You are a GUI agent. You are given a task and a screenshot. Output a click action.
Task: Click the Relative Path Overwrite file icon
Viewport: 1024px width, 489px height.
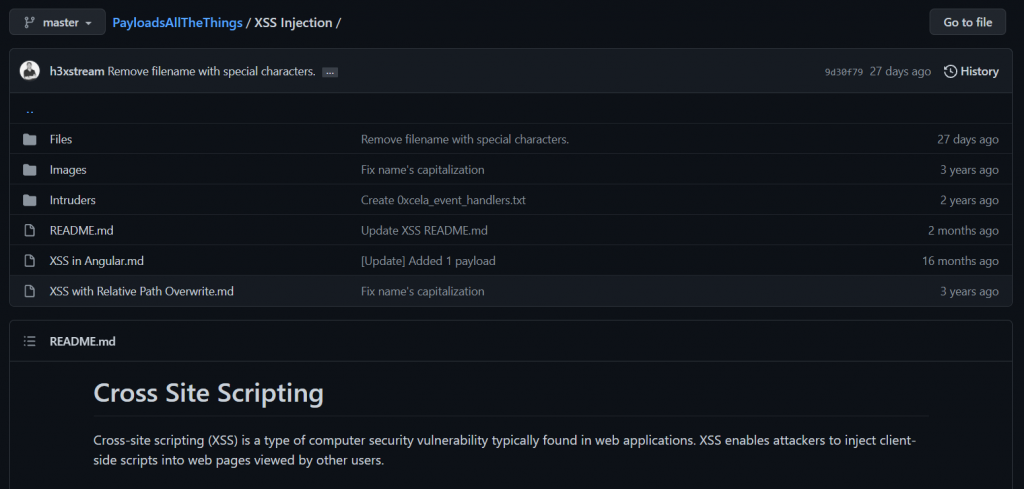(x=29, y=291)
